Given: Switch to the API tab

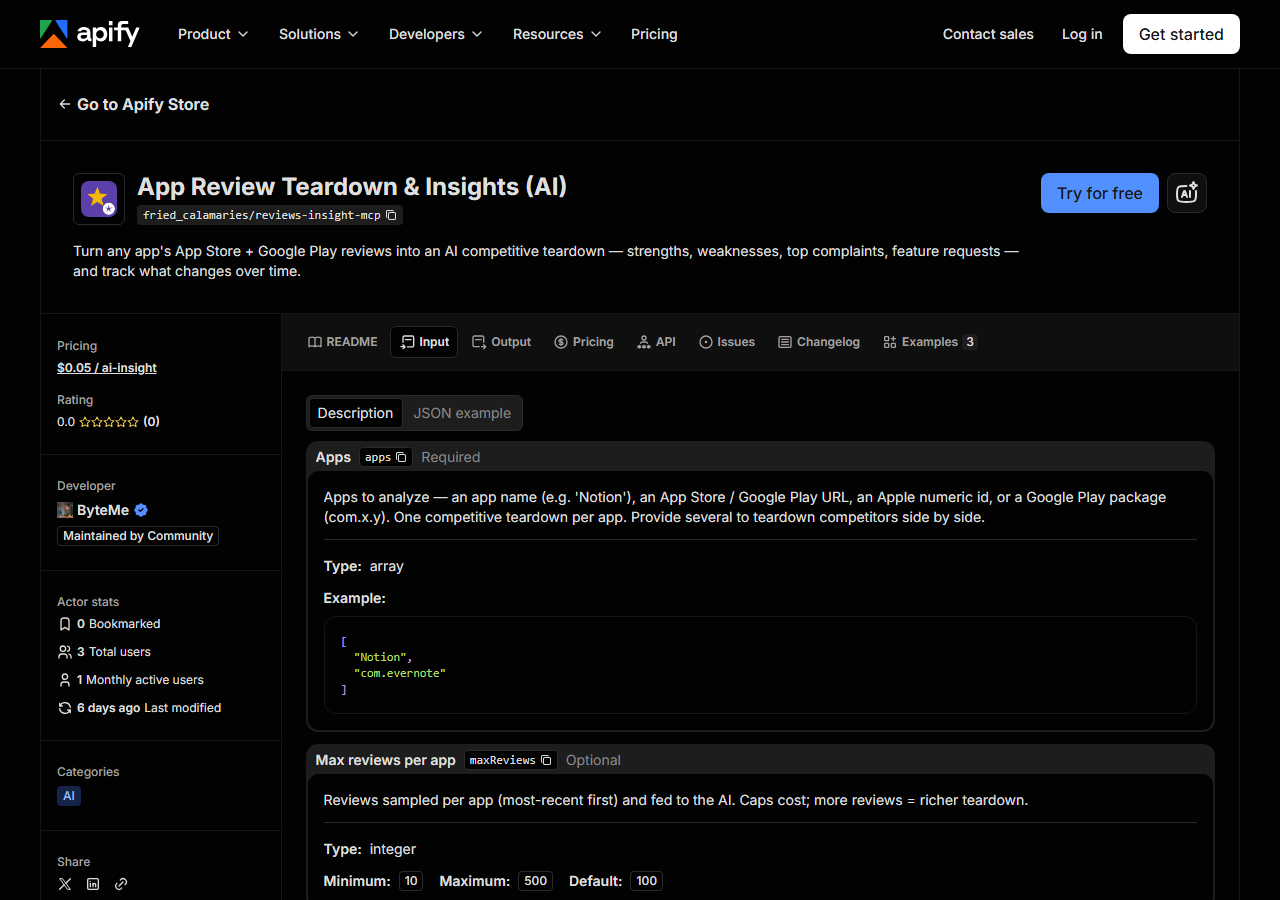Looking at the screenshot, I should (x=657, y=342).
